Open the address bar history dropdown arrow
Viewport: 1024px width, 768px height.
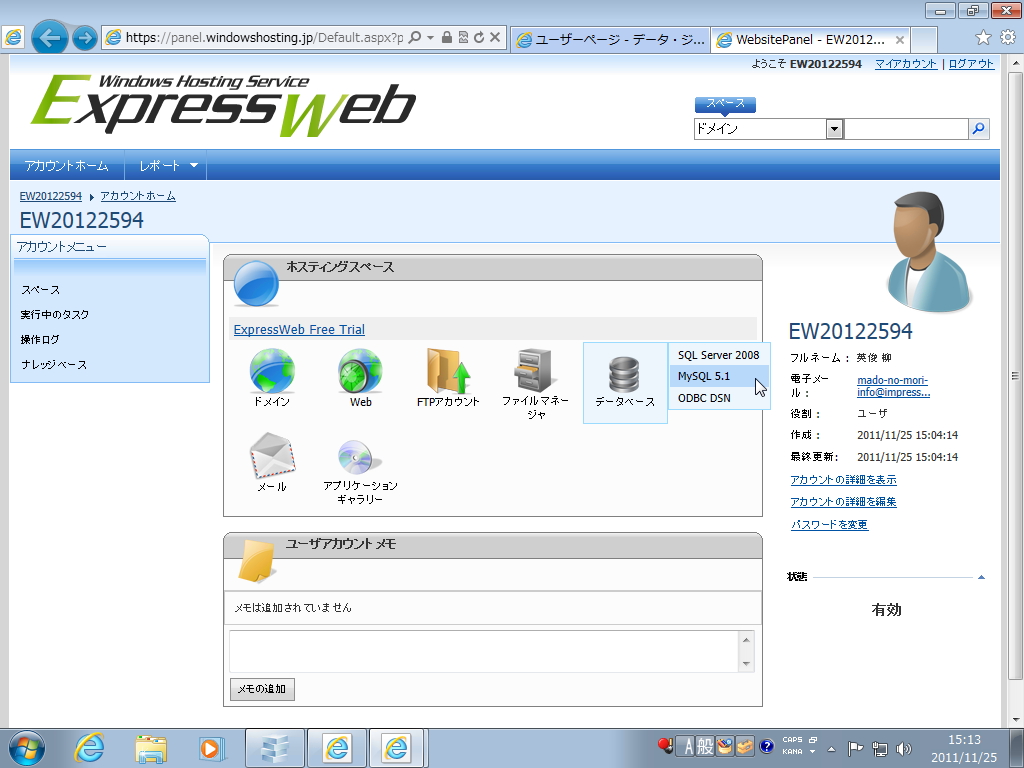[430, 38]
